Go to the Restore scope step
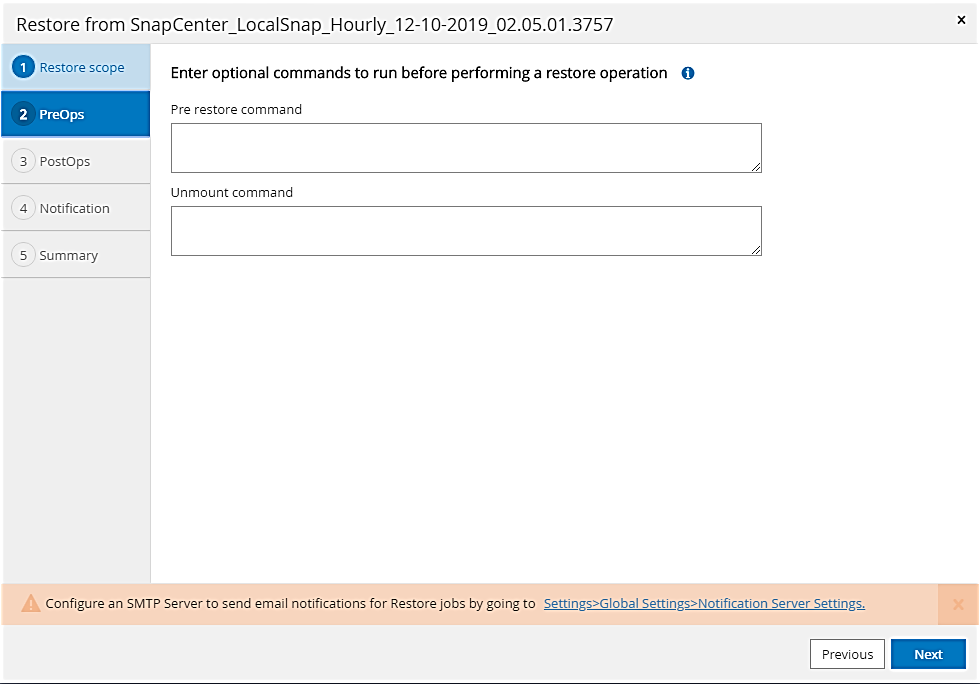The width and height of the screenshot is (980, 684). 82,68
